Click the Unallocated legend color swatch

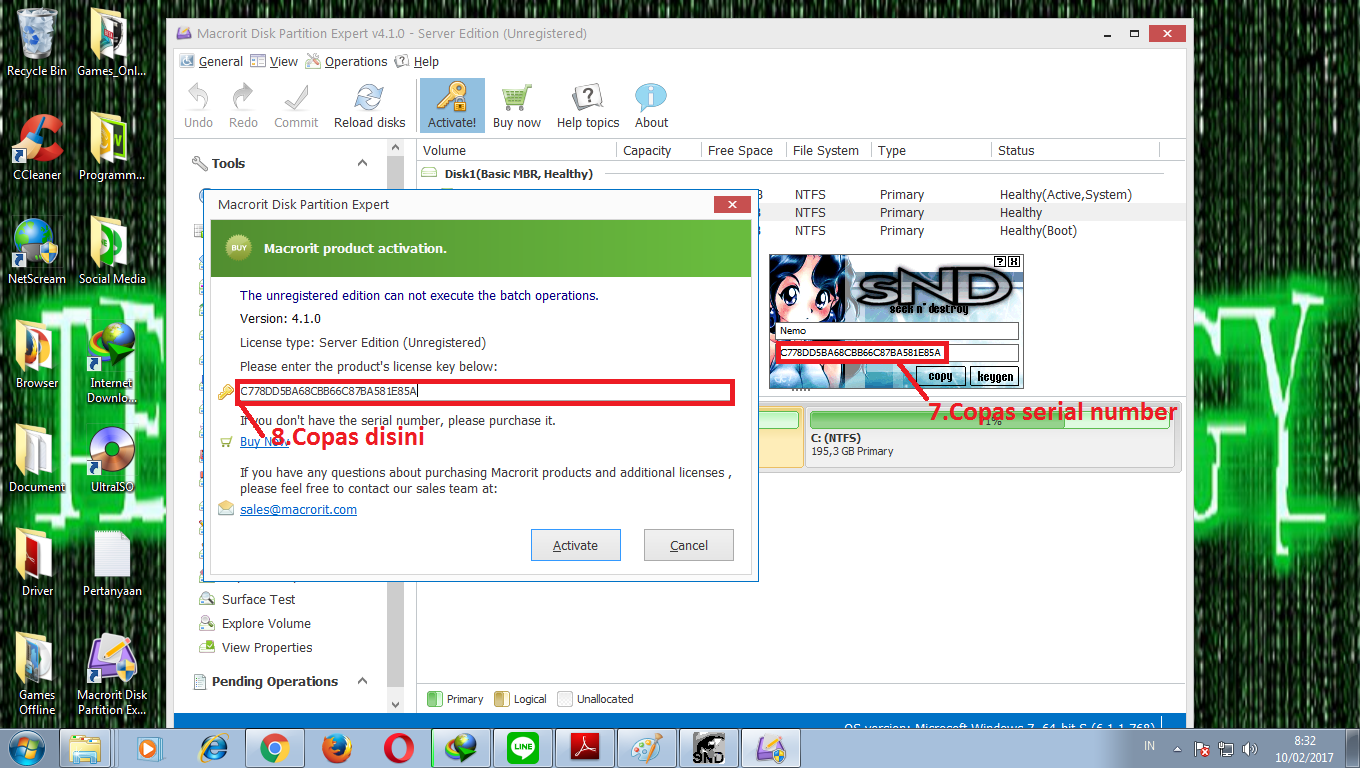tap(565, 699)
